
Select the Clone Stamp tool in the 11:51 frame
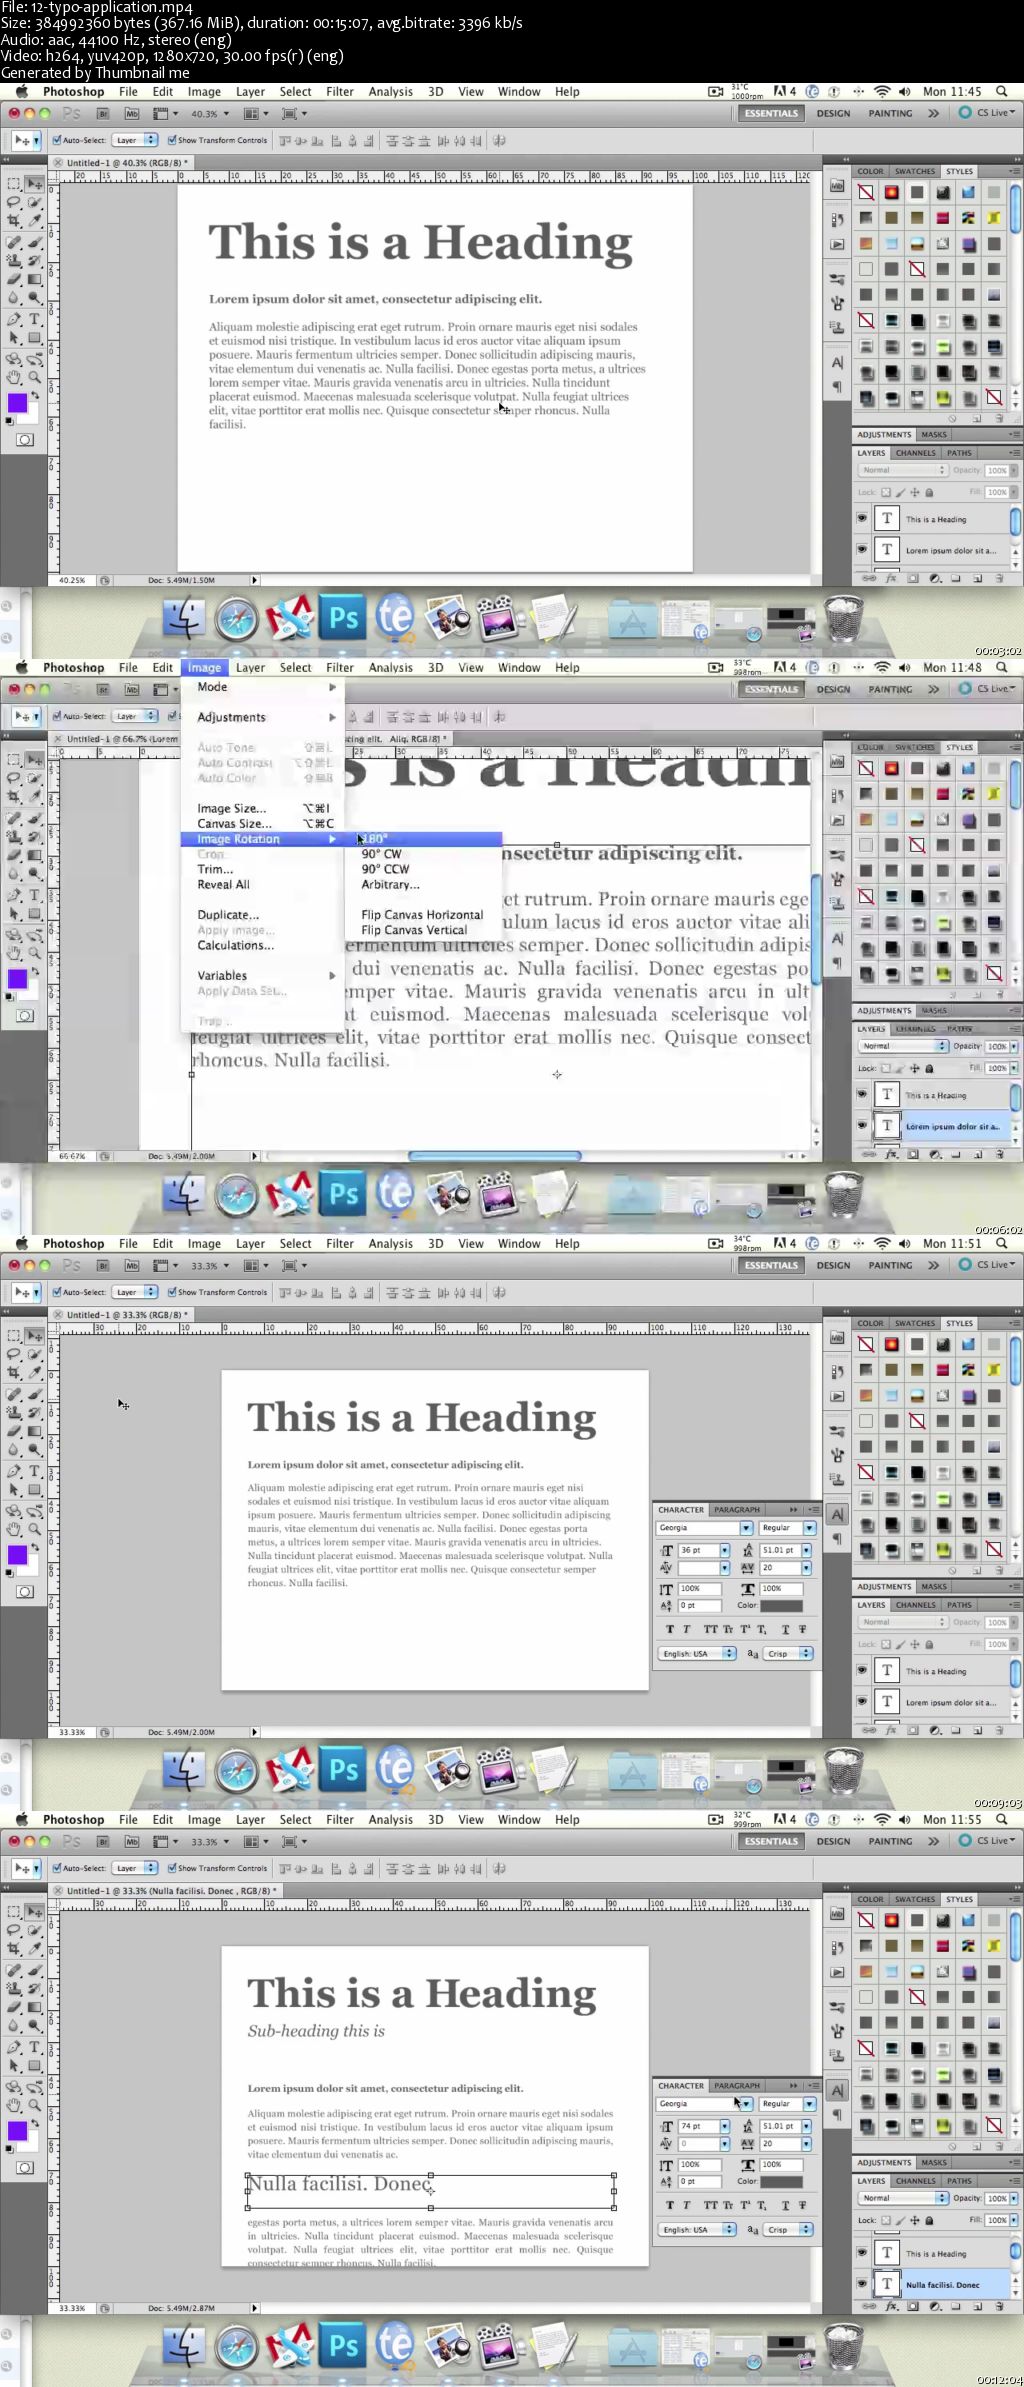coord(14,1412)
